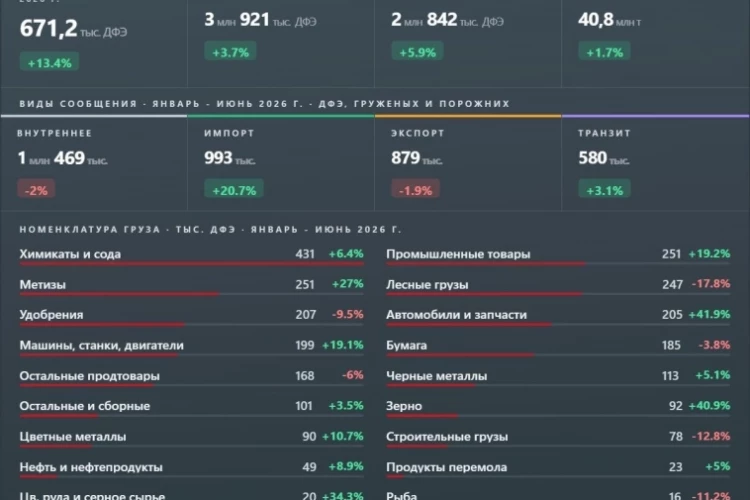Click the 879 тыс. export value
The height and width of the screenshot is (500, 750).
[x=417, y=158]
